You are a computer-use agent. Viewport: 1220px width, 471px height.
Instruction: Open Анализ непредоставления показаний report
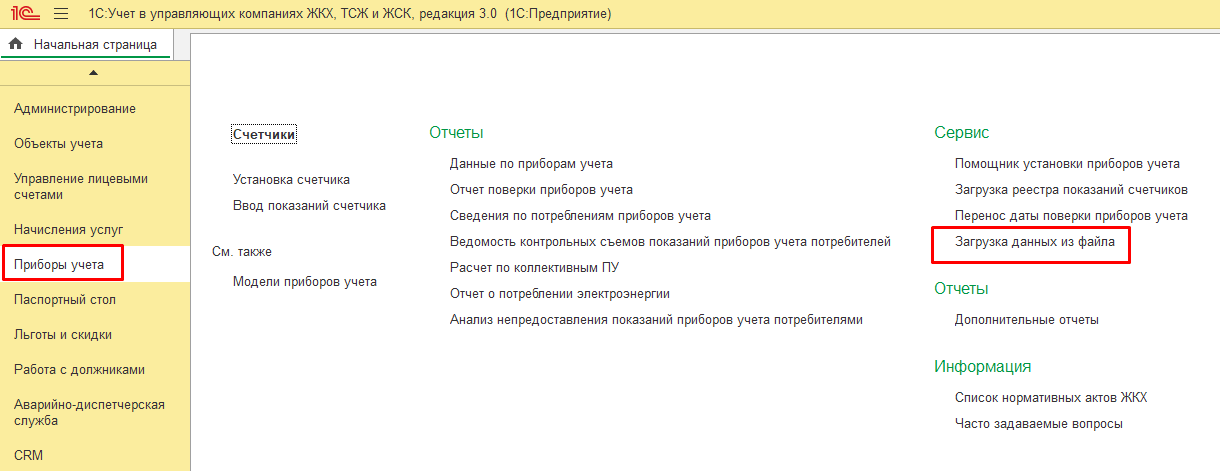(x=656, y=320)
